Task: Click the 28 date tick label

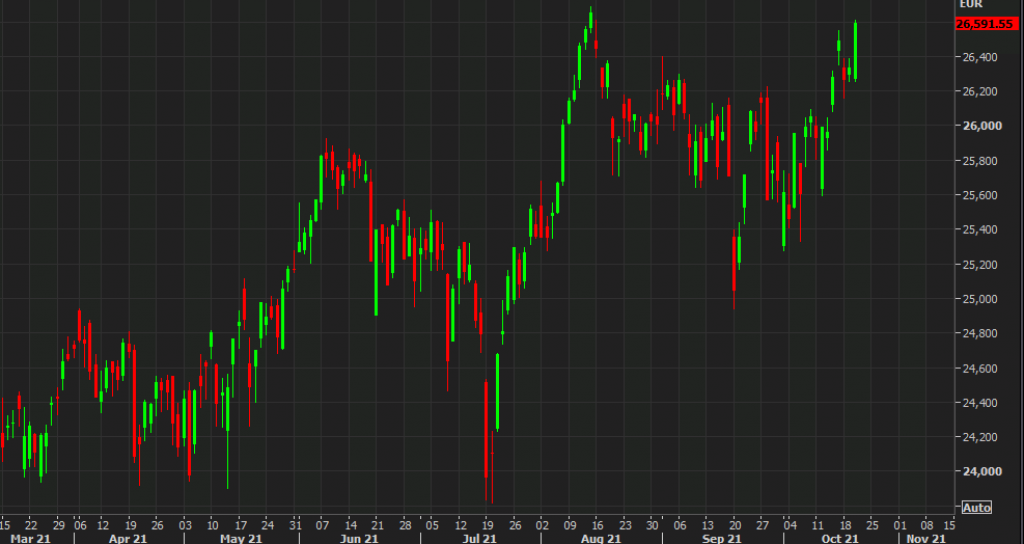Action: tap(405, 524)
